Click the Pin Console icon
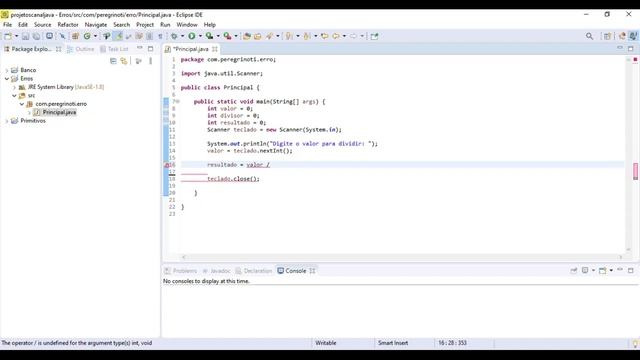Image resolution: width=640 pixels, height=360 pixels. click(x=573, y=271)
